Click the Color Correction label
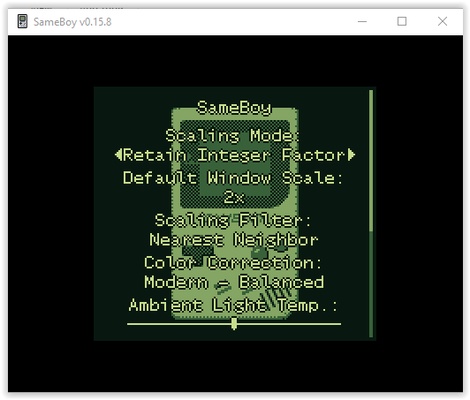The height and width of the screenshot is (400, 470). [233, 263]
